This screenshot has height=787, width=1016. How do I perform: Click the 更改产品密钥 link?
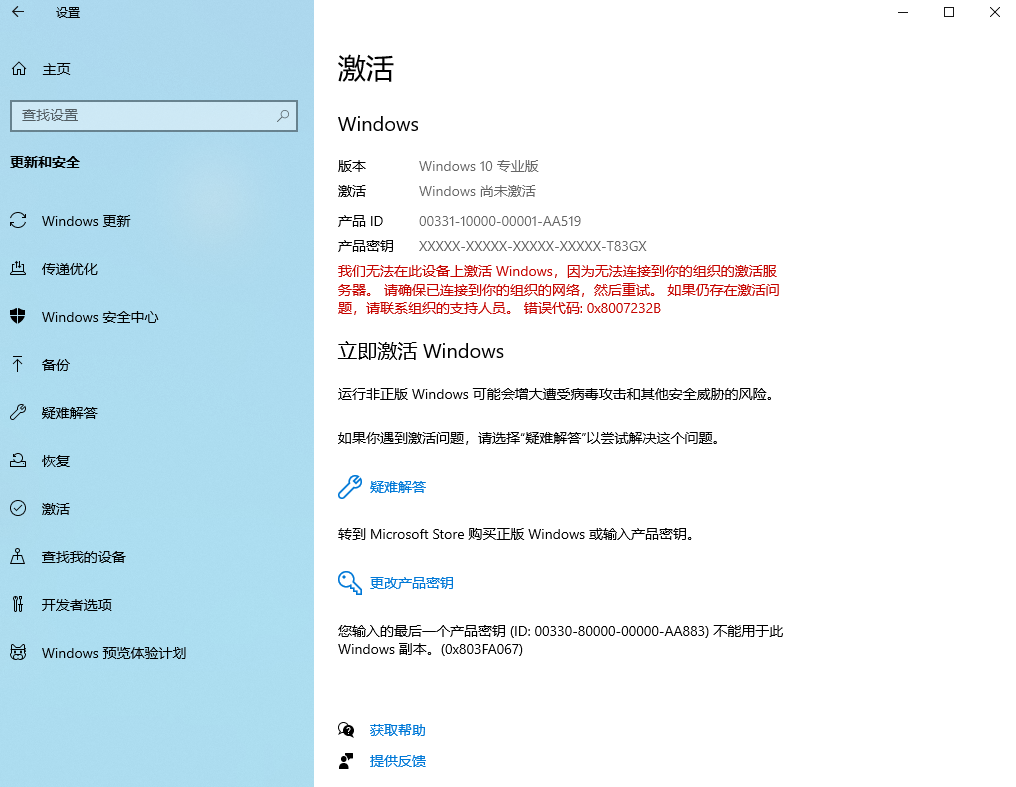coord(411,583)
